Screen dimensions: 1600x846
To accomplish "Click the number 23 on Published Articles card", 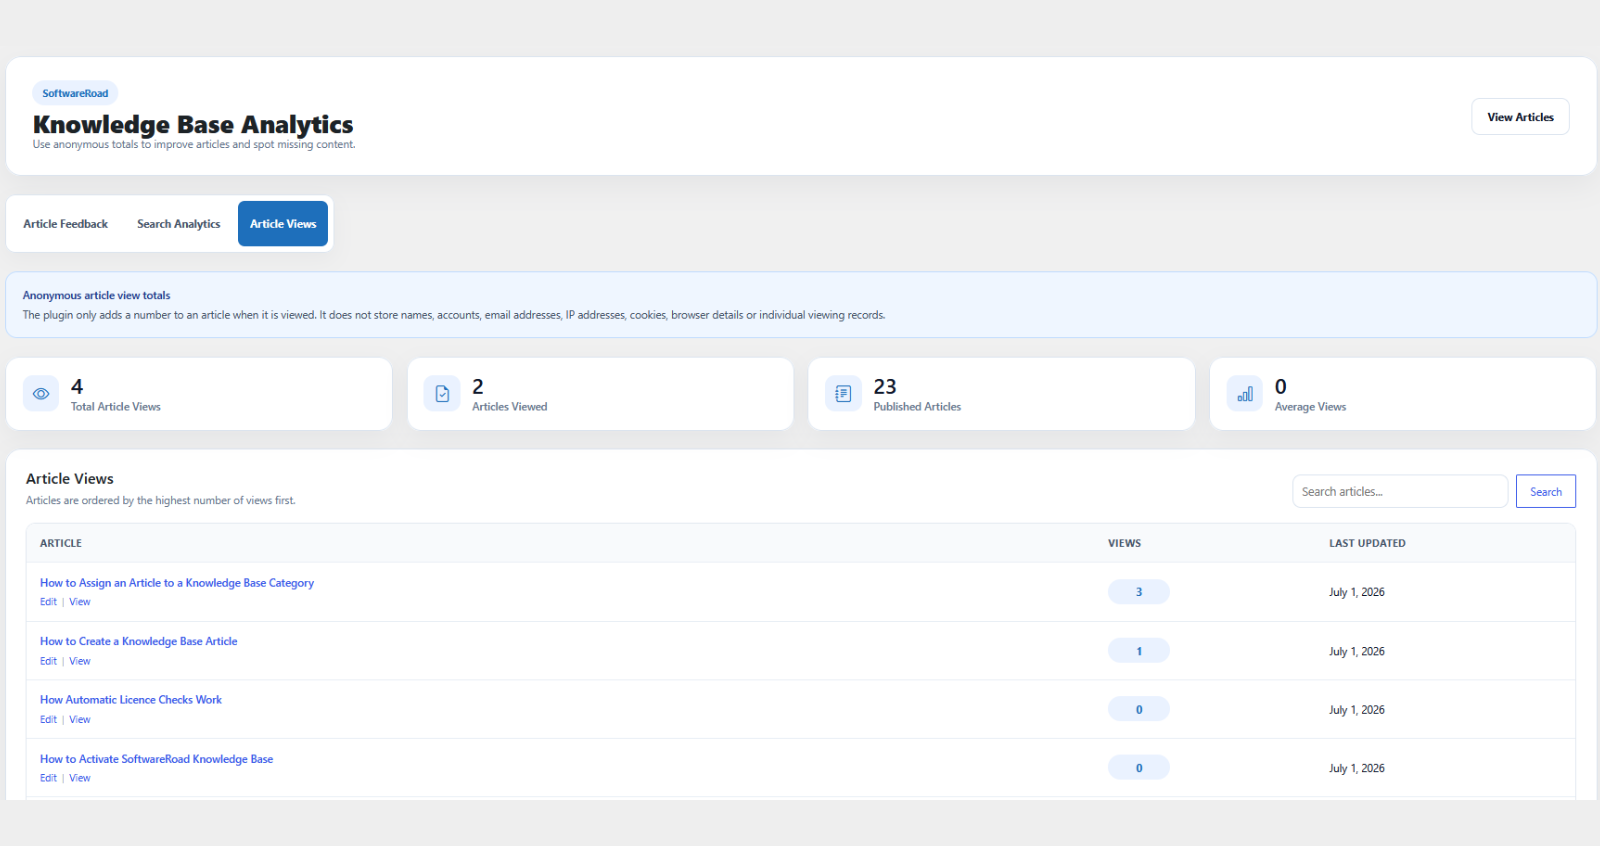I will click(885, 386).
